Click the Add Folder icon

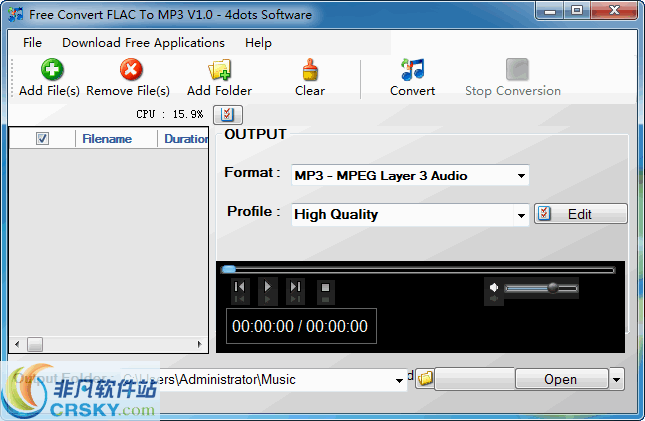click(220, 70)
